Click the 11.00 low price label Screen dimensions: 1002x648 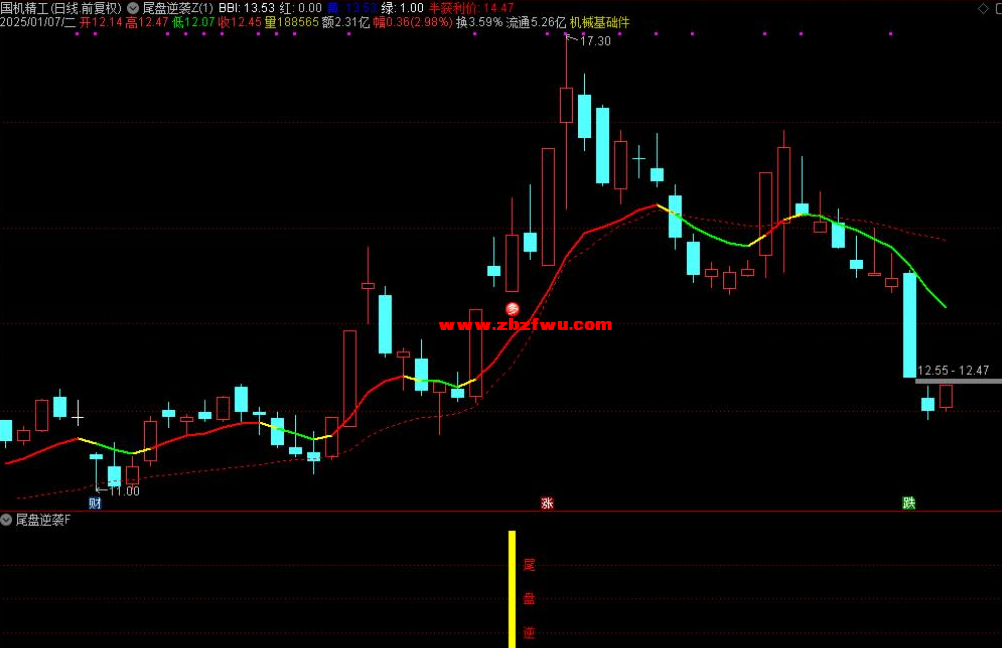click(x=124, y=491)
